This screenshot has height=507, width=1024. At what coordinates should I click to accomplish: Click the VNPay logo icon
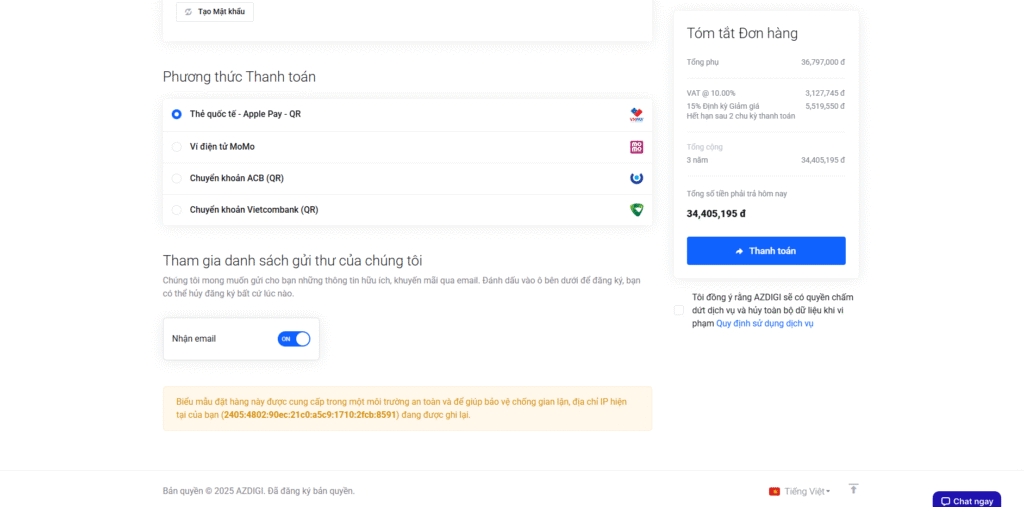click(x=636, y=115)
